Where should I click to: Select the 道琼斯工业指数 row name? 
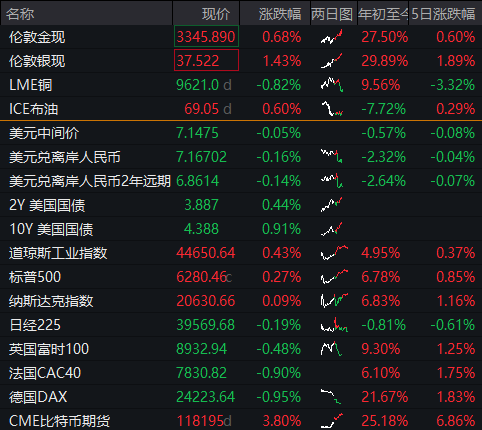coord(58,253)
